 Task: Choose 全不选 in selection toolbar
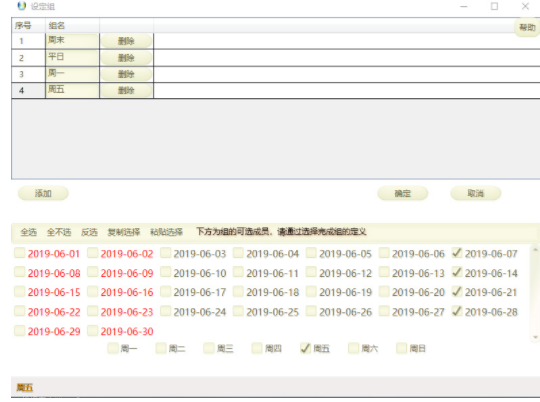pyautogui.click(x=59, y=232)
